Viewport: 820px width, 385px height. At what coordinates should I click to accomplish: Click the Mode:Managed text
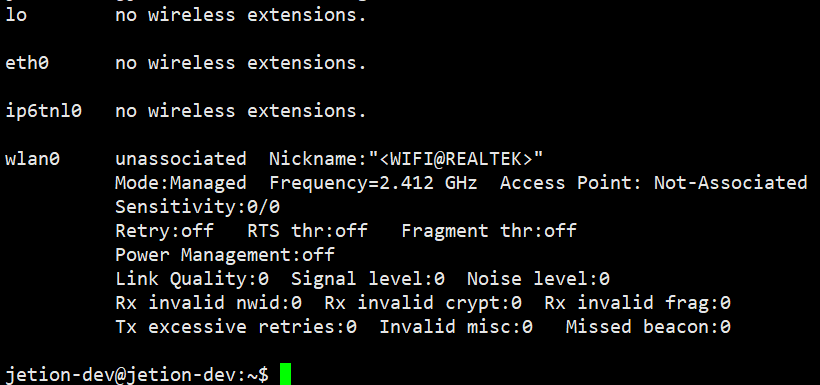point(180,183)
